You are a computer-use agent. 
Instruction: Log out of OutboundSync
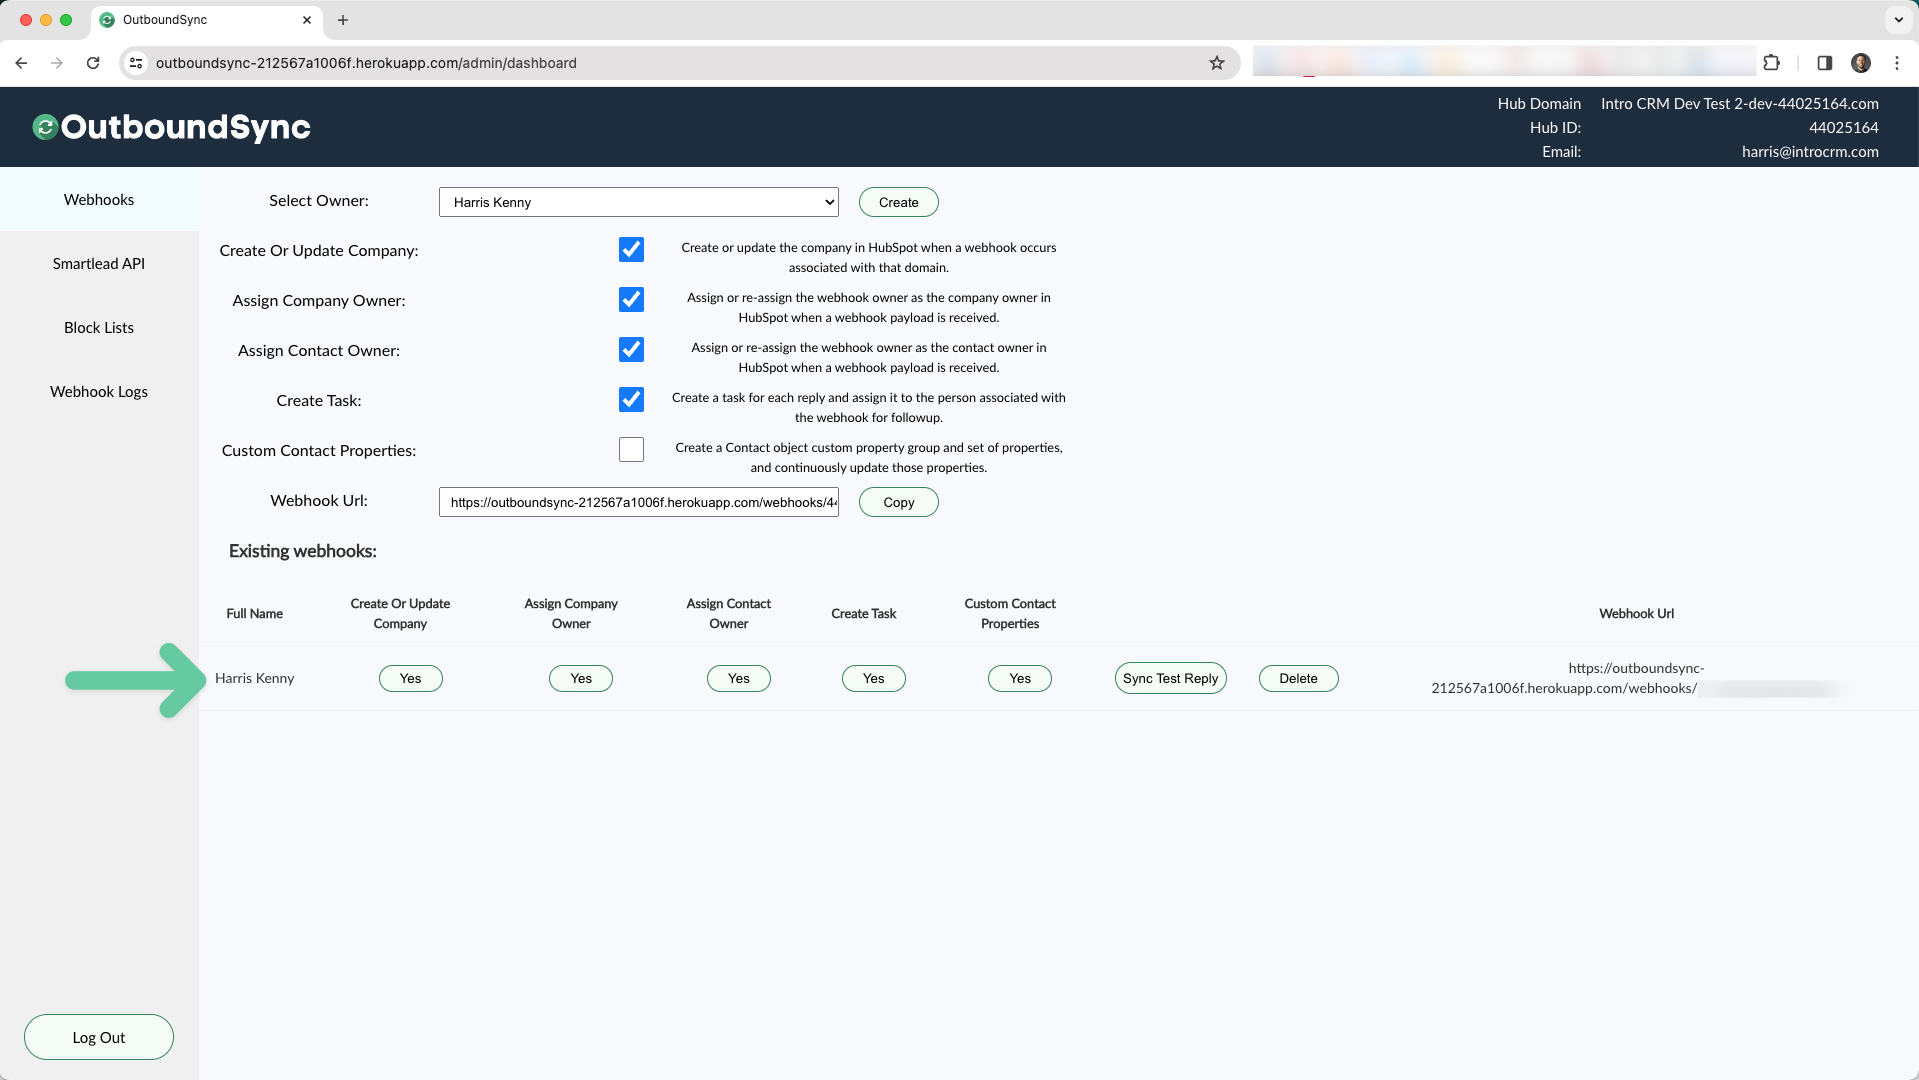click(99, 1037)
